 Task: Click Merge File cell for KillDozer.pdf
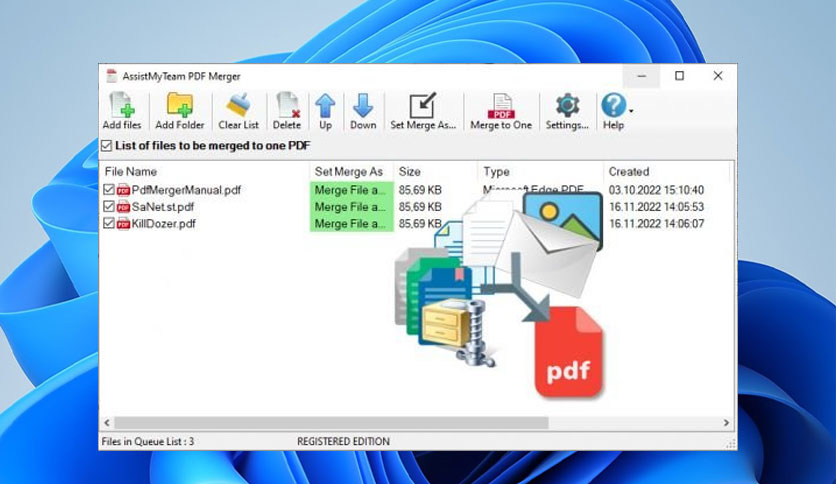pos(351,223)
